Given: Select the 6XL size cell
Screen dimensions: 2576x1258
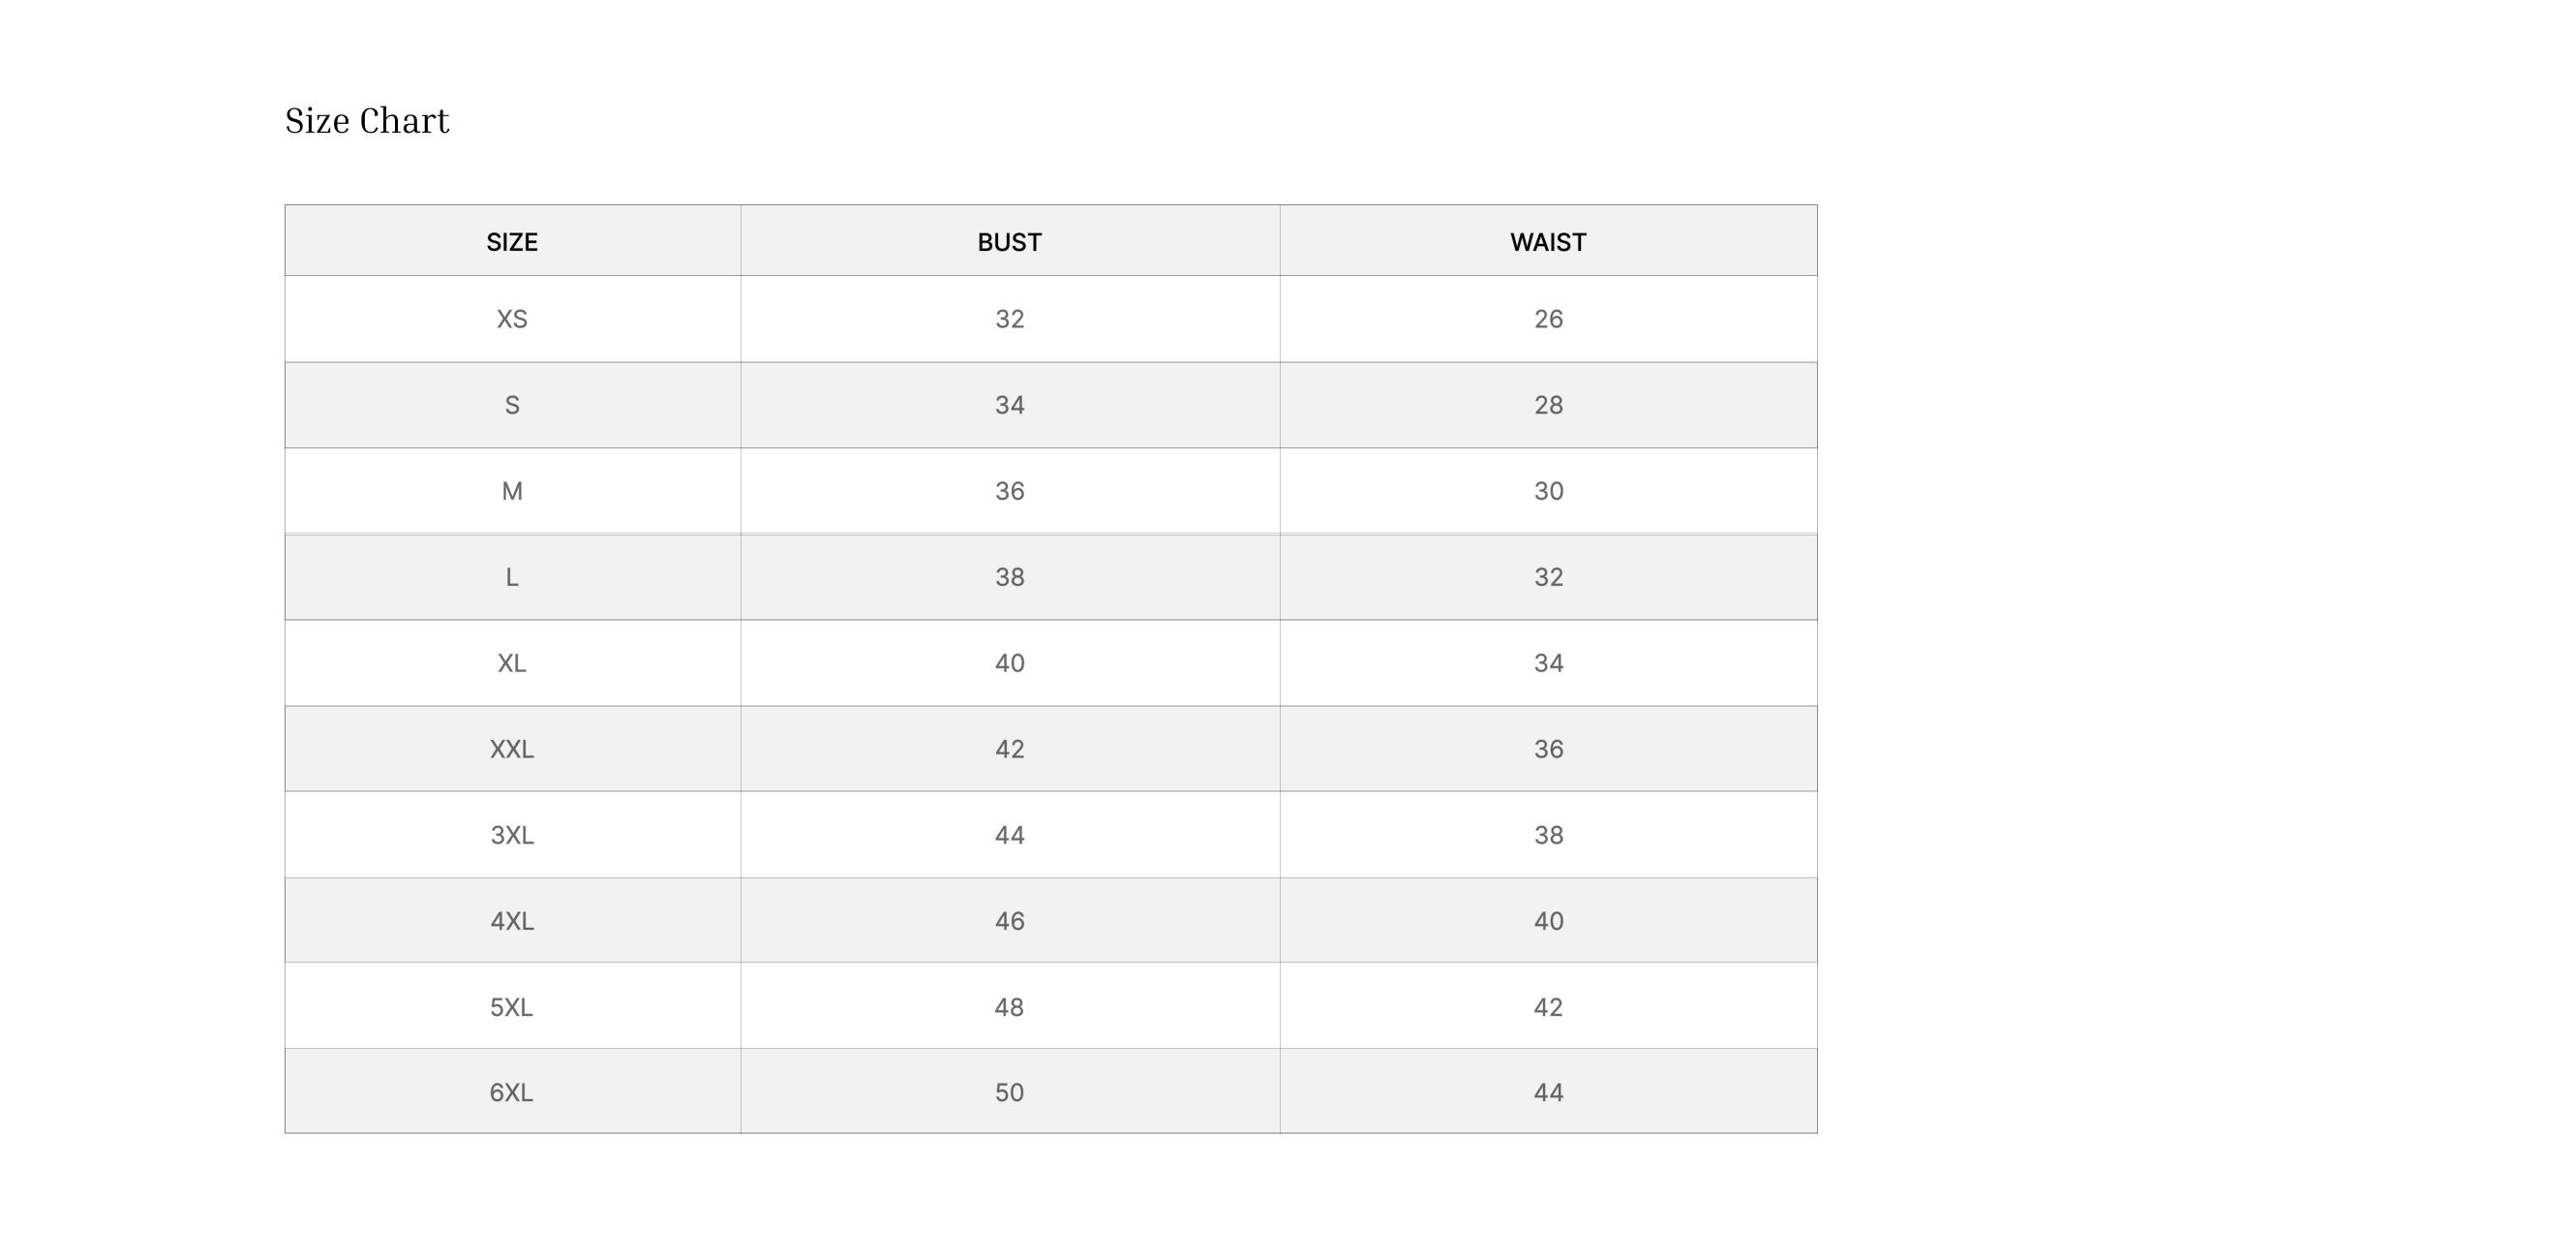Looking at the screenshot, I should coord(512,1092).
